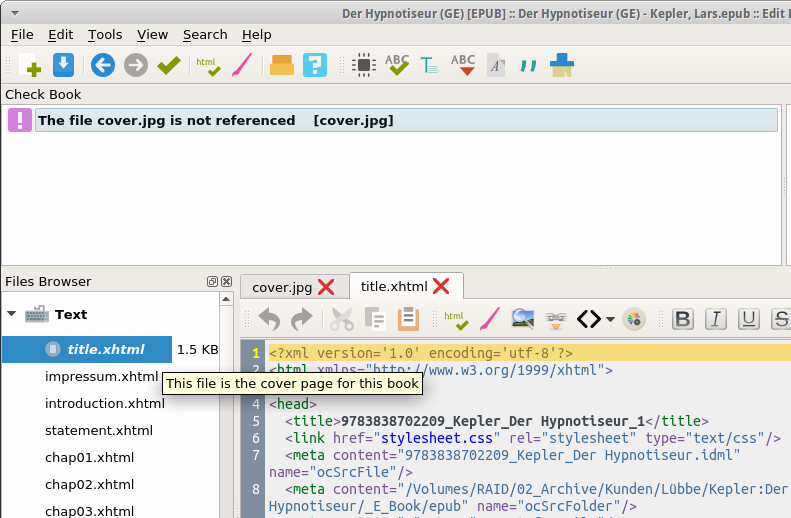The width and height of the screenshot is (791, 518).
Task: Open chap03.xhtml file
Action: coord(89,511)
